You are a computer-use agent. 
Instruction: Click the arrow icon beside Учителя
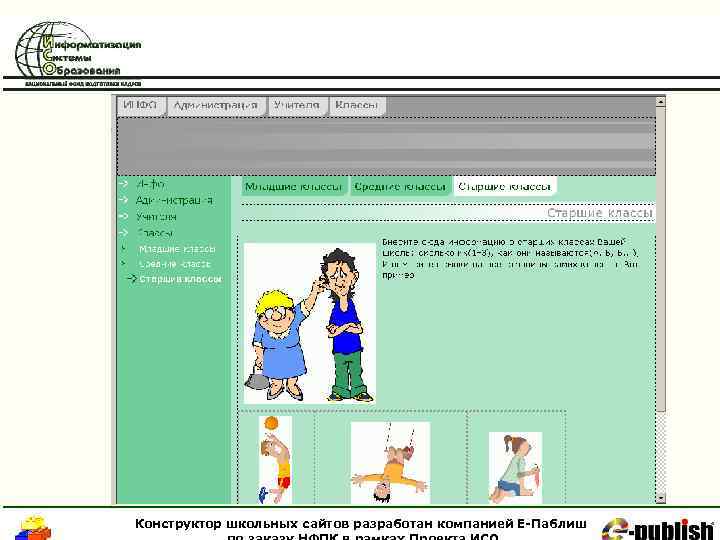pos(123,216)
